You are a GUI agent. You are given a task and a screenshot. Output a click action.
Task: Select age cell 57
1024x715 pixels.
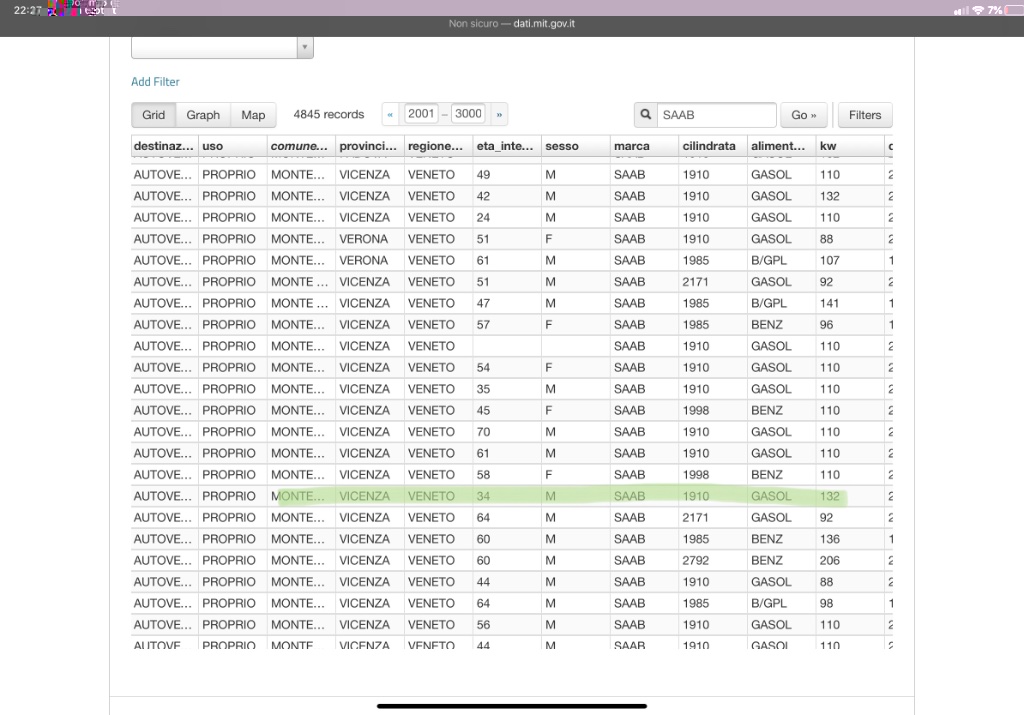tap(507, 325)
